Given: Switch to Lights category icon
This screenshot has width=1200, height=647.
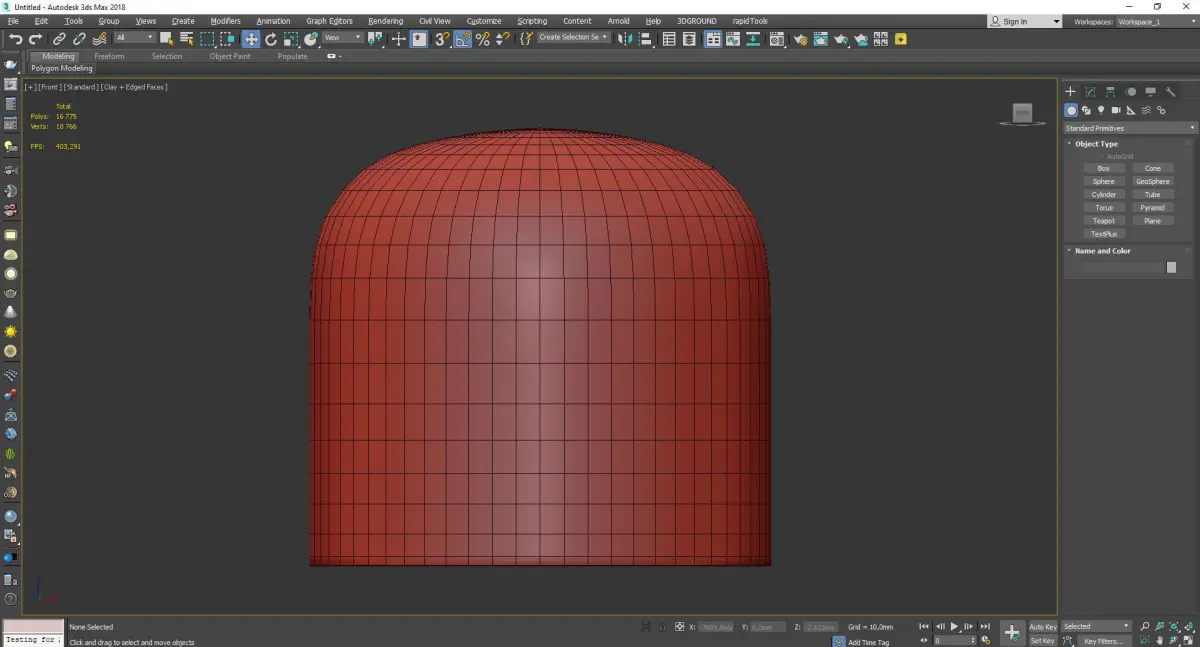Looking at the screenshot, I should [1101, 110].
